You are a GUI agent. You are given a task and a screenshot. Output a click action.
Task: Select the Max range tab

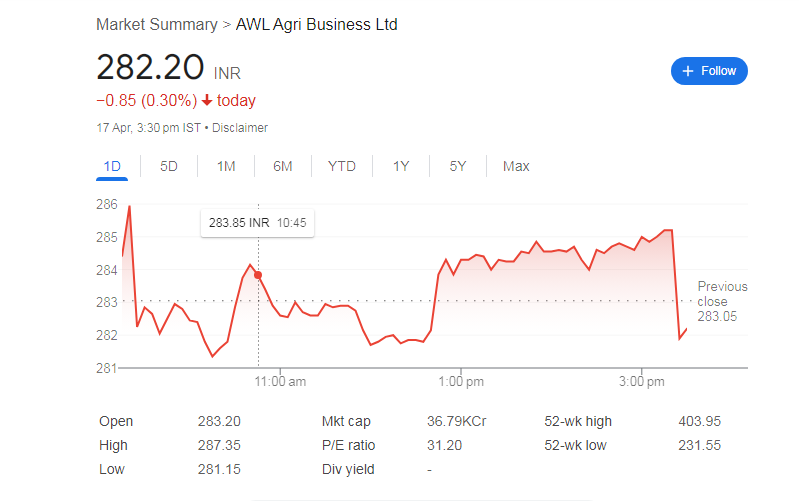pyautogui.click(x=516, y=166)
